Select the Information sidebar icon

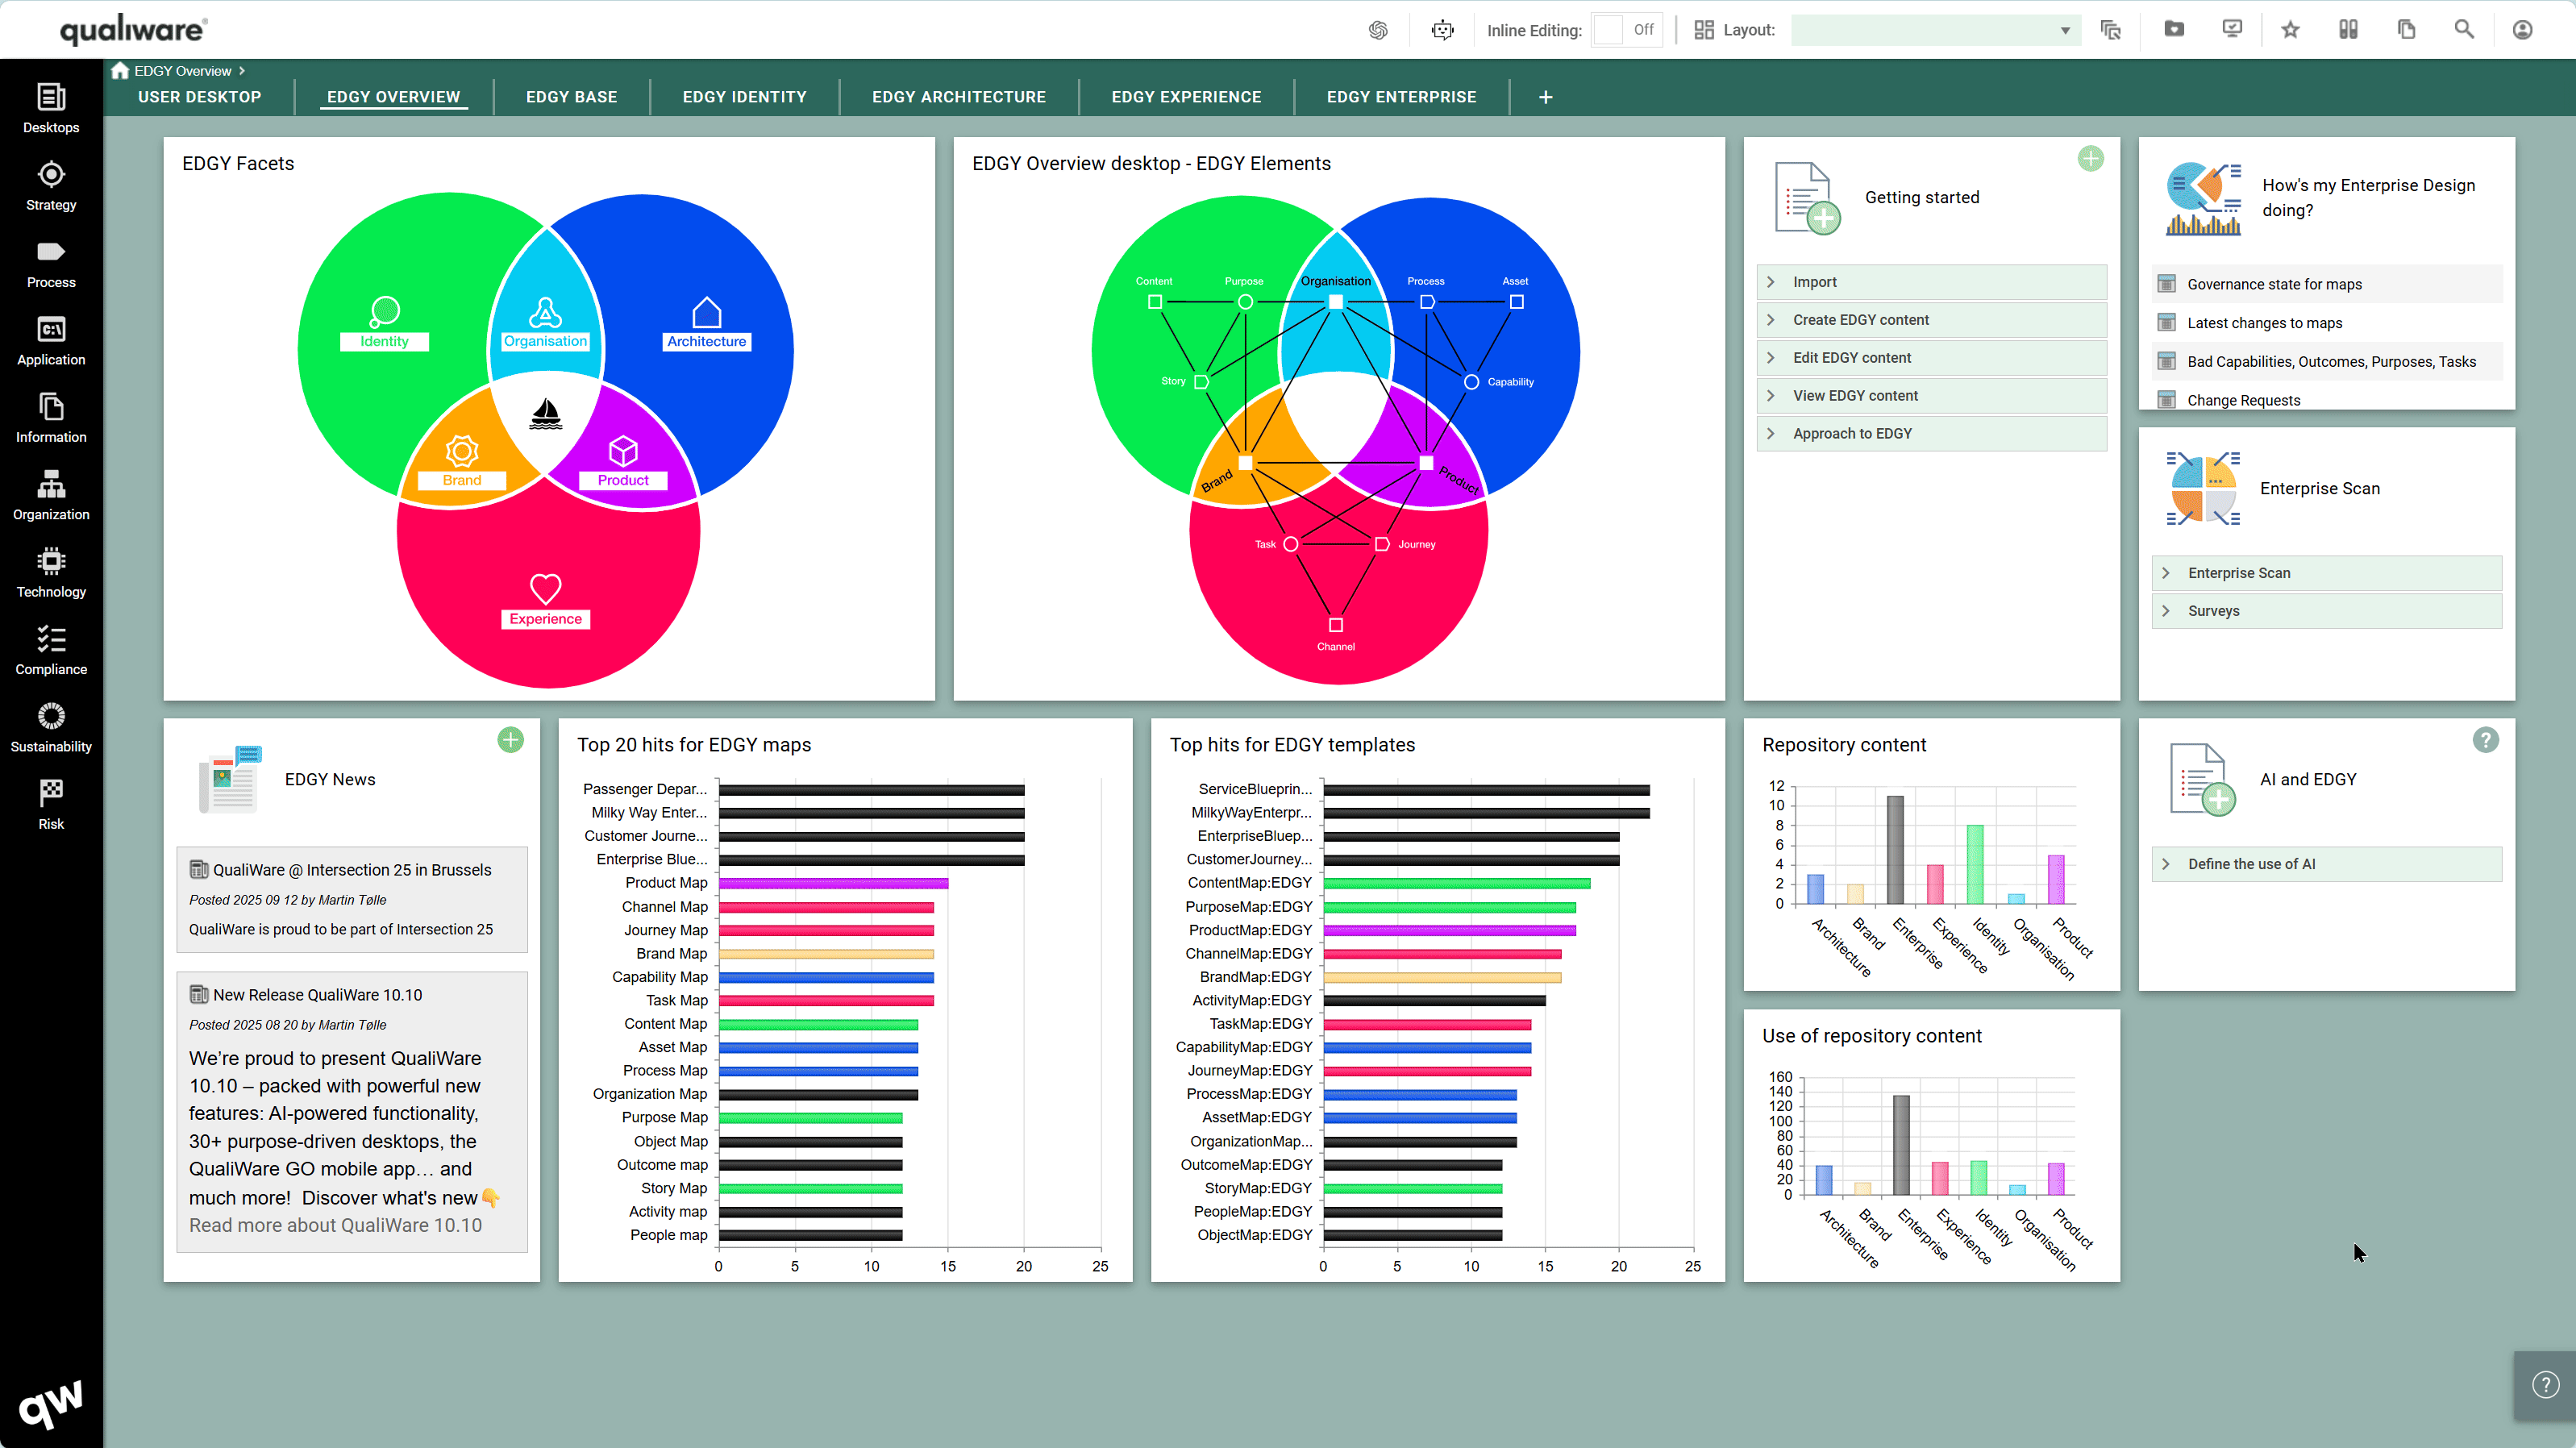pyautogui.click(x=51, y=418)
